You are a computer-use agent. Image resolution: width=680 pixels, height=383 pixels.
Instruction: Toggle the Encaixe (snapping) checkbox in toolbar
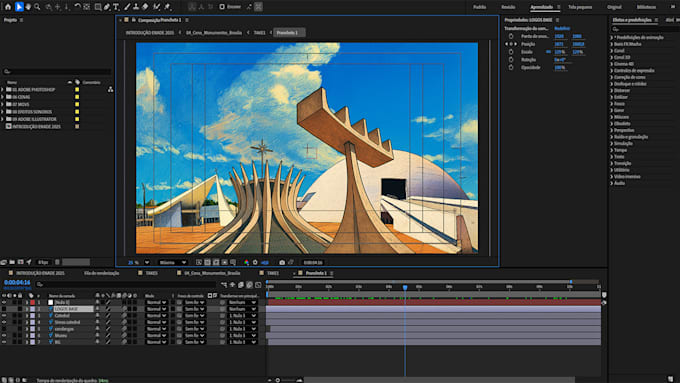tap(222, 7)
